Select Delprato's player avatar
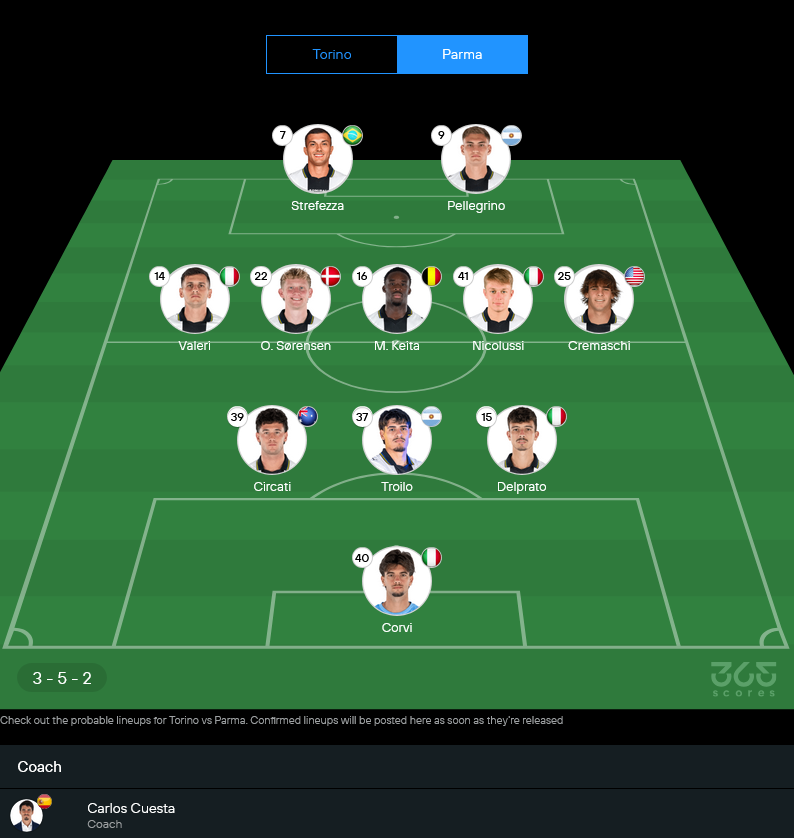This screenshot has height=838, width=794. (x=522, y=440)
